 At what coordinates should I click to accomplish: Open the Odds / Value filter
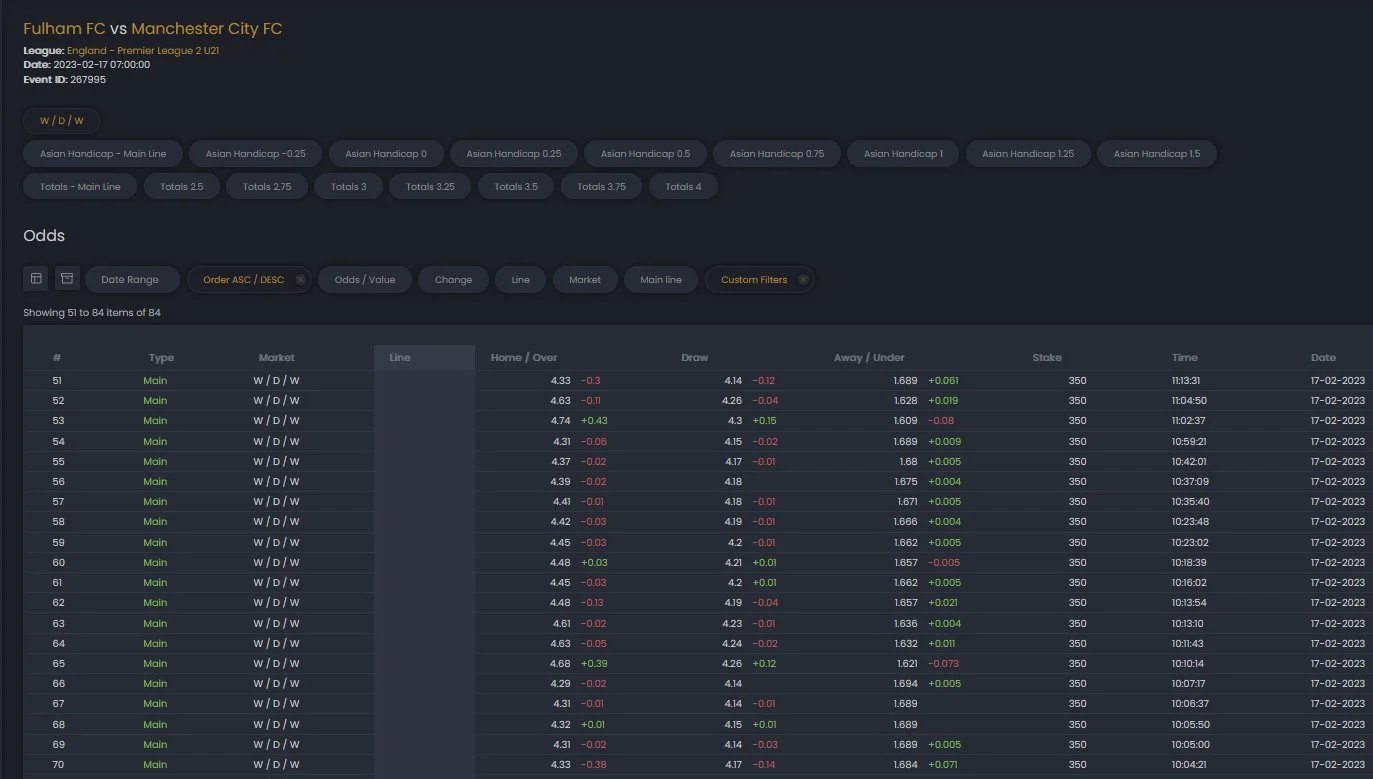(x=364, y=280)
